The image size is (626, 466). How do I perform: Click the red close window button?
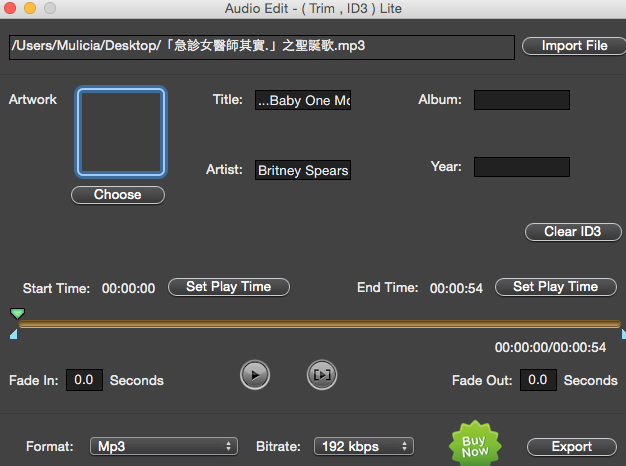pos(10,8)
